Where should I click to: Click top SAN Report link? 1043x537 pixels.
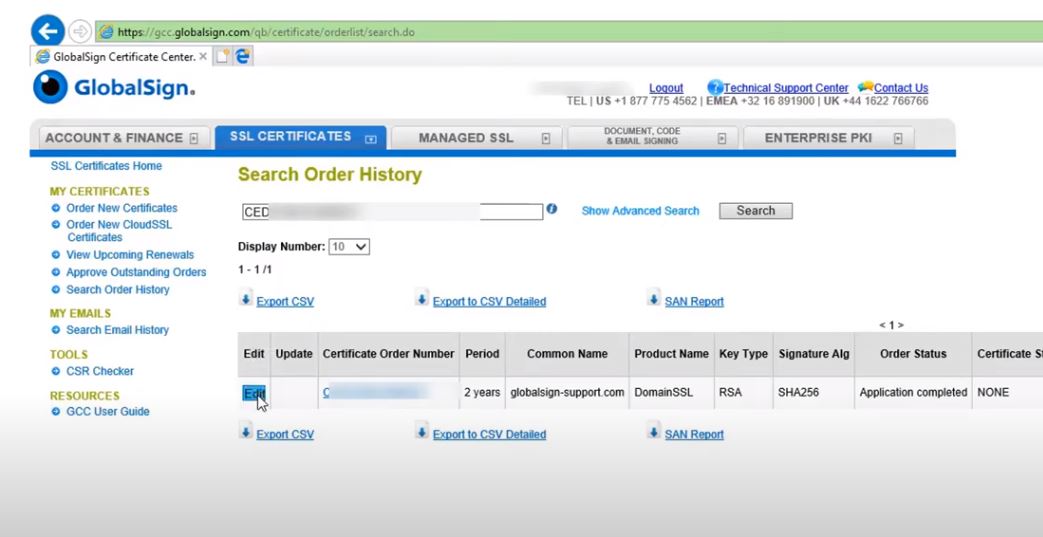[x=694, y=302]
